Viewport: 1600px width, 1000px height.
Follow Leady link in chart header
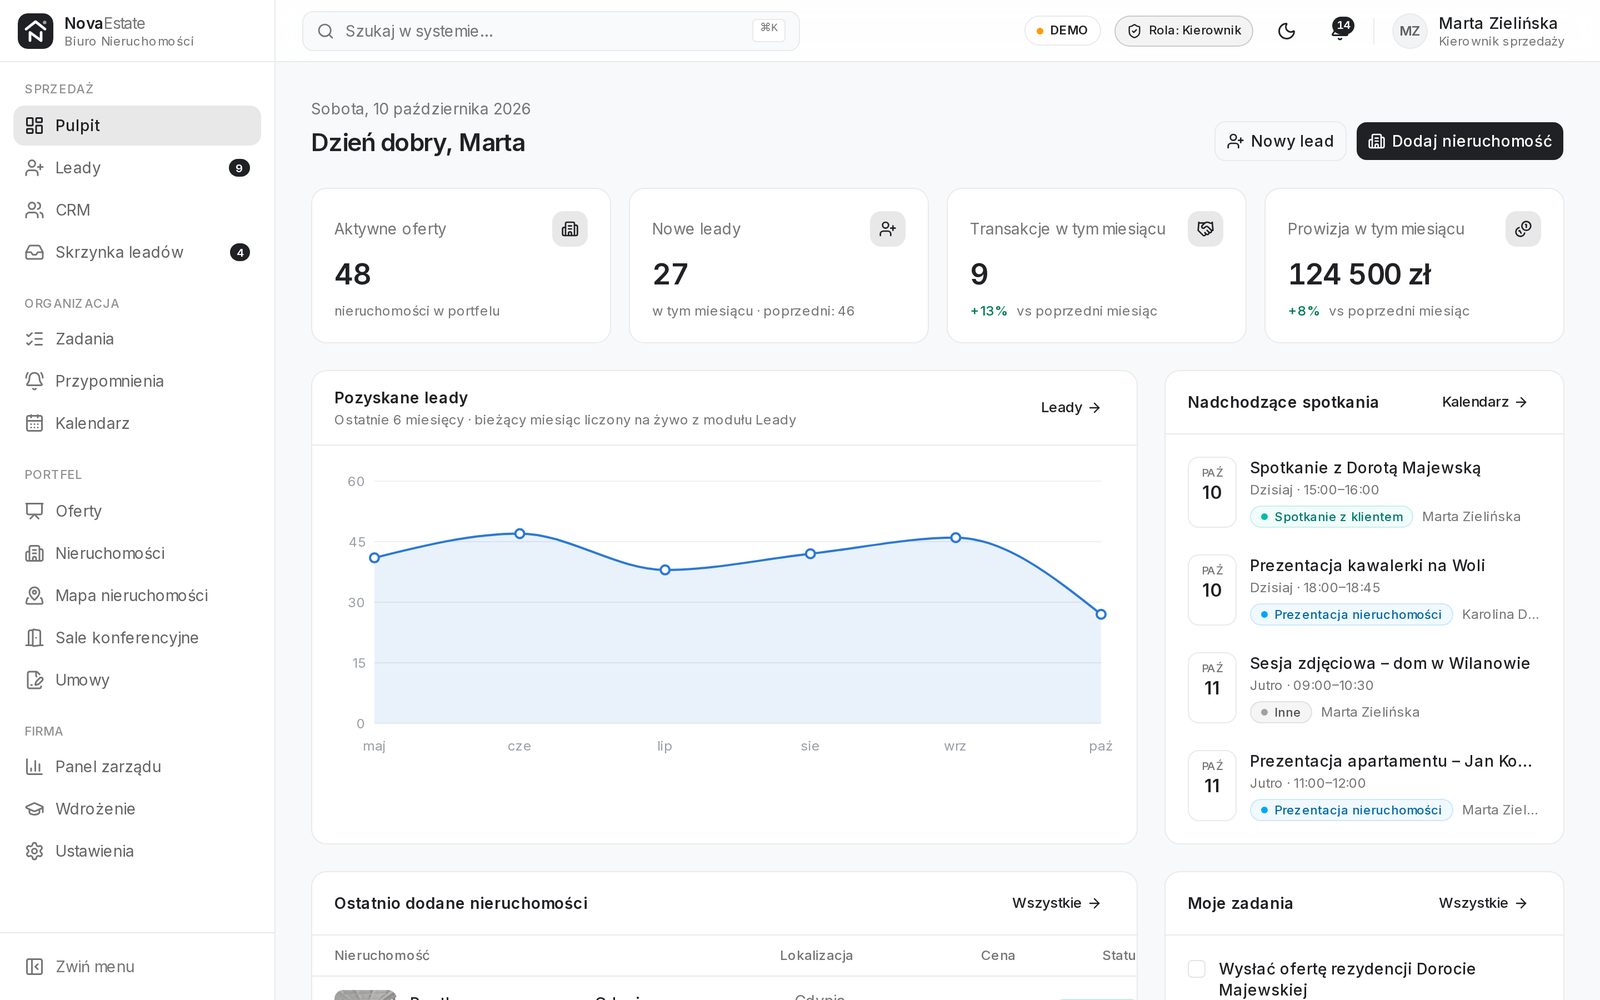(x=1071, y=408)
